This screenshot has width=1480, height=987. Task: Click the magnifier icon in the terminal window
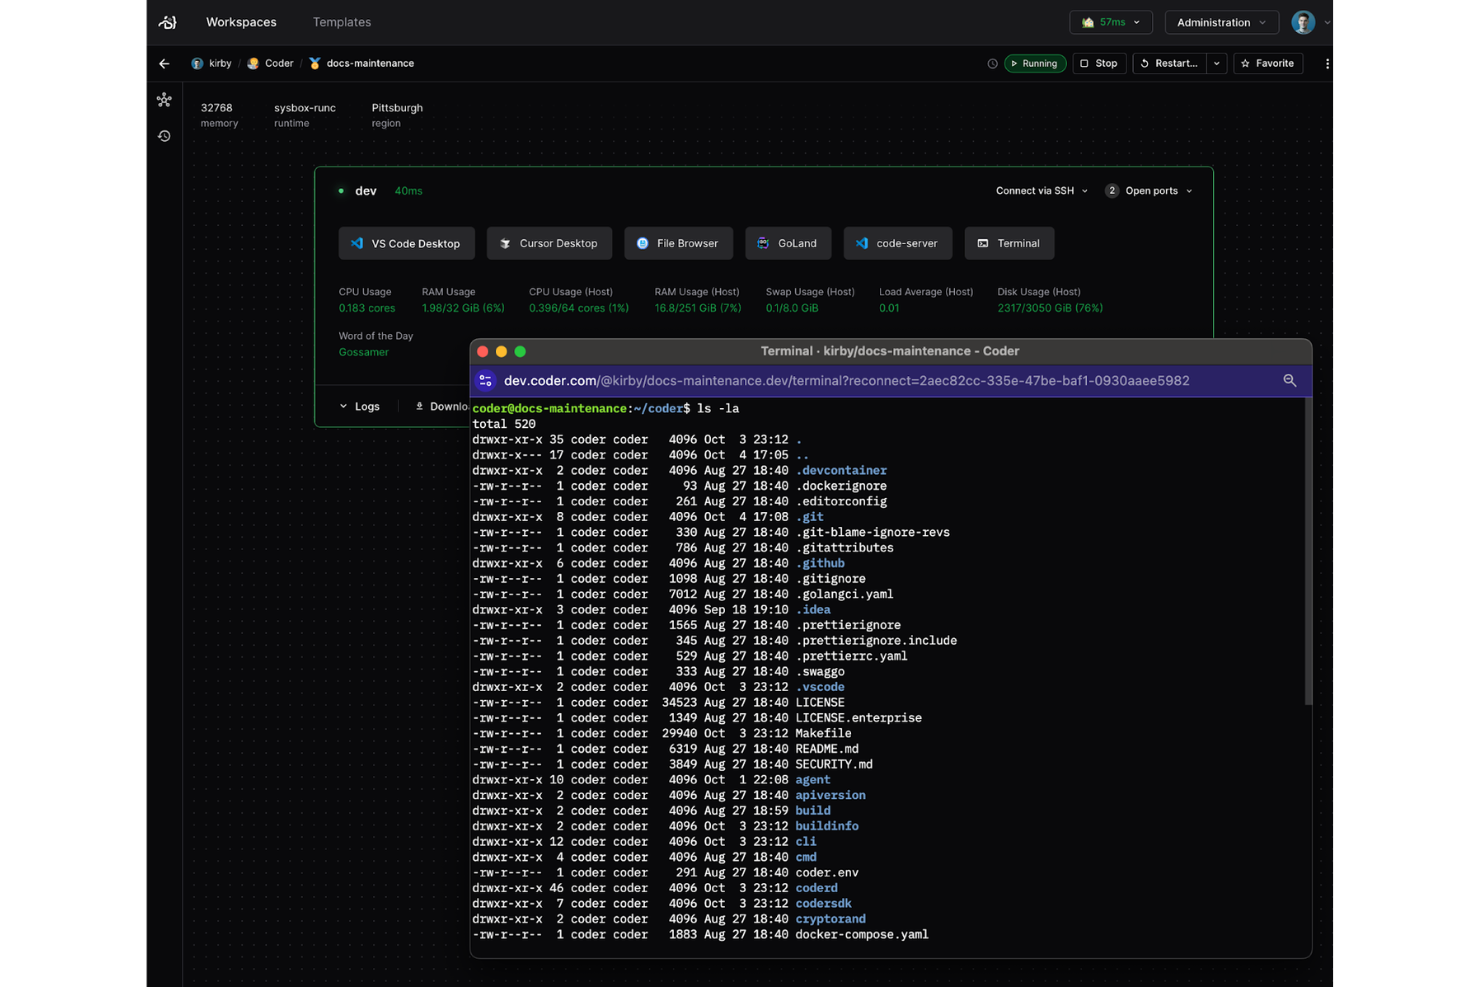click(x=1290, y=381)
